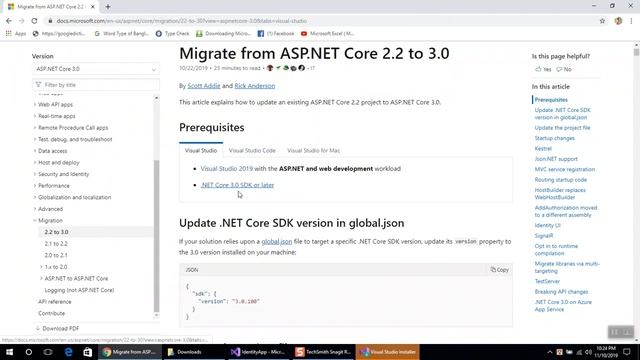Open a new browser tab
640x360 pixels.
coord(108,7)
